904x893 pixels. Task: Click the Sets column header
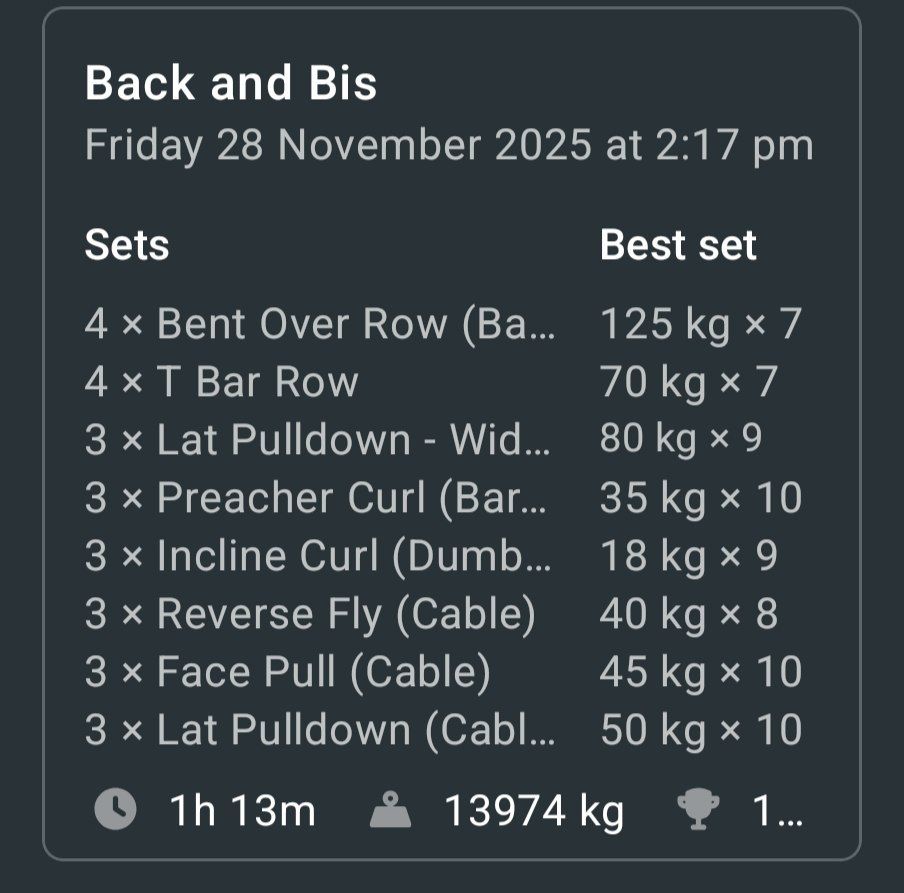[127, 245]
